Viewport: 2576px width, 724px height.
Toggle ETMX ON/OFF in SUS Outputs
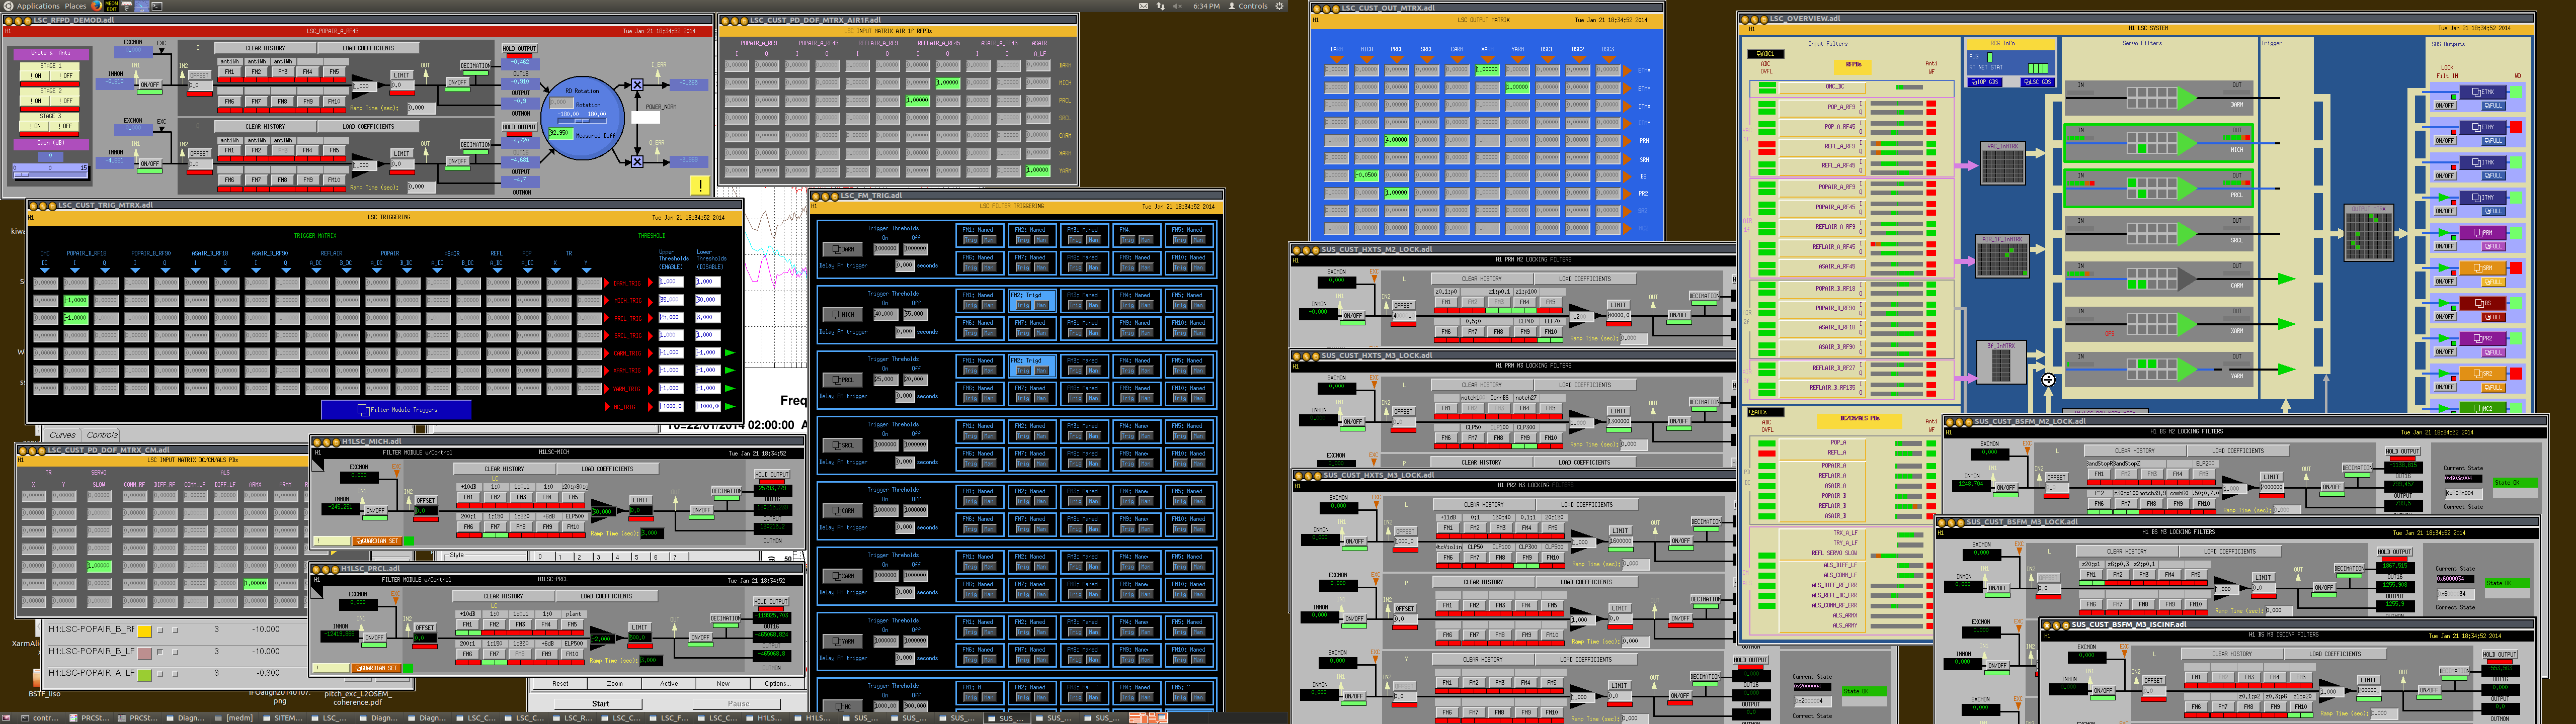(x=2445, y=106)
